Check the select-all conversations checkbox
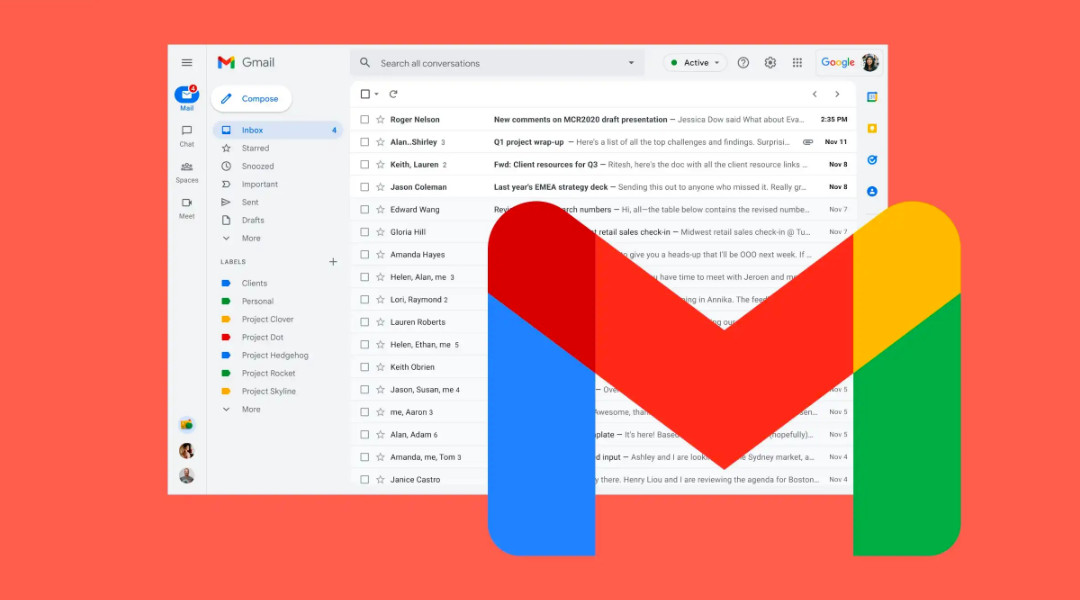The width and height of the screenshot is (1080, 600). [x=364, y=93]
